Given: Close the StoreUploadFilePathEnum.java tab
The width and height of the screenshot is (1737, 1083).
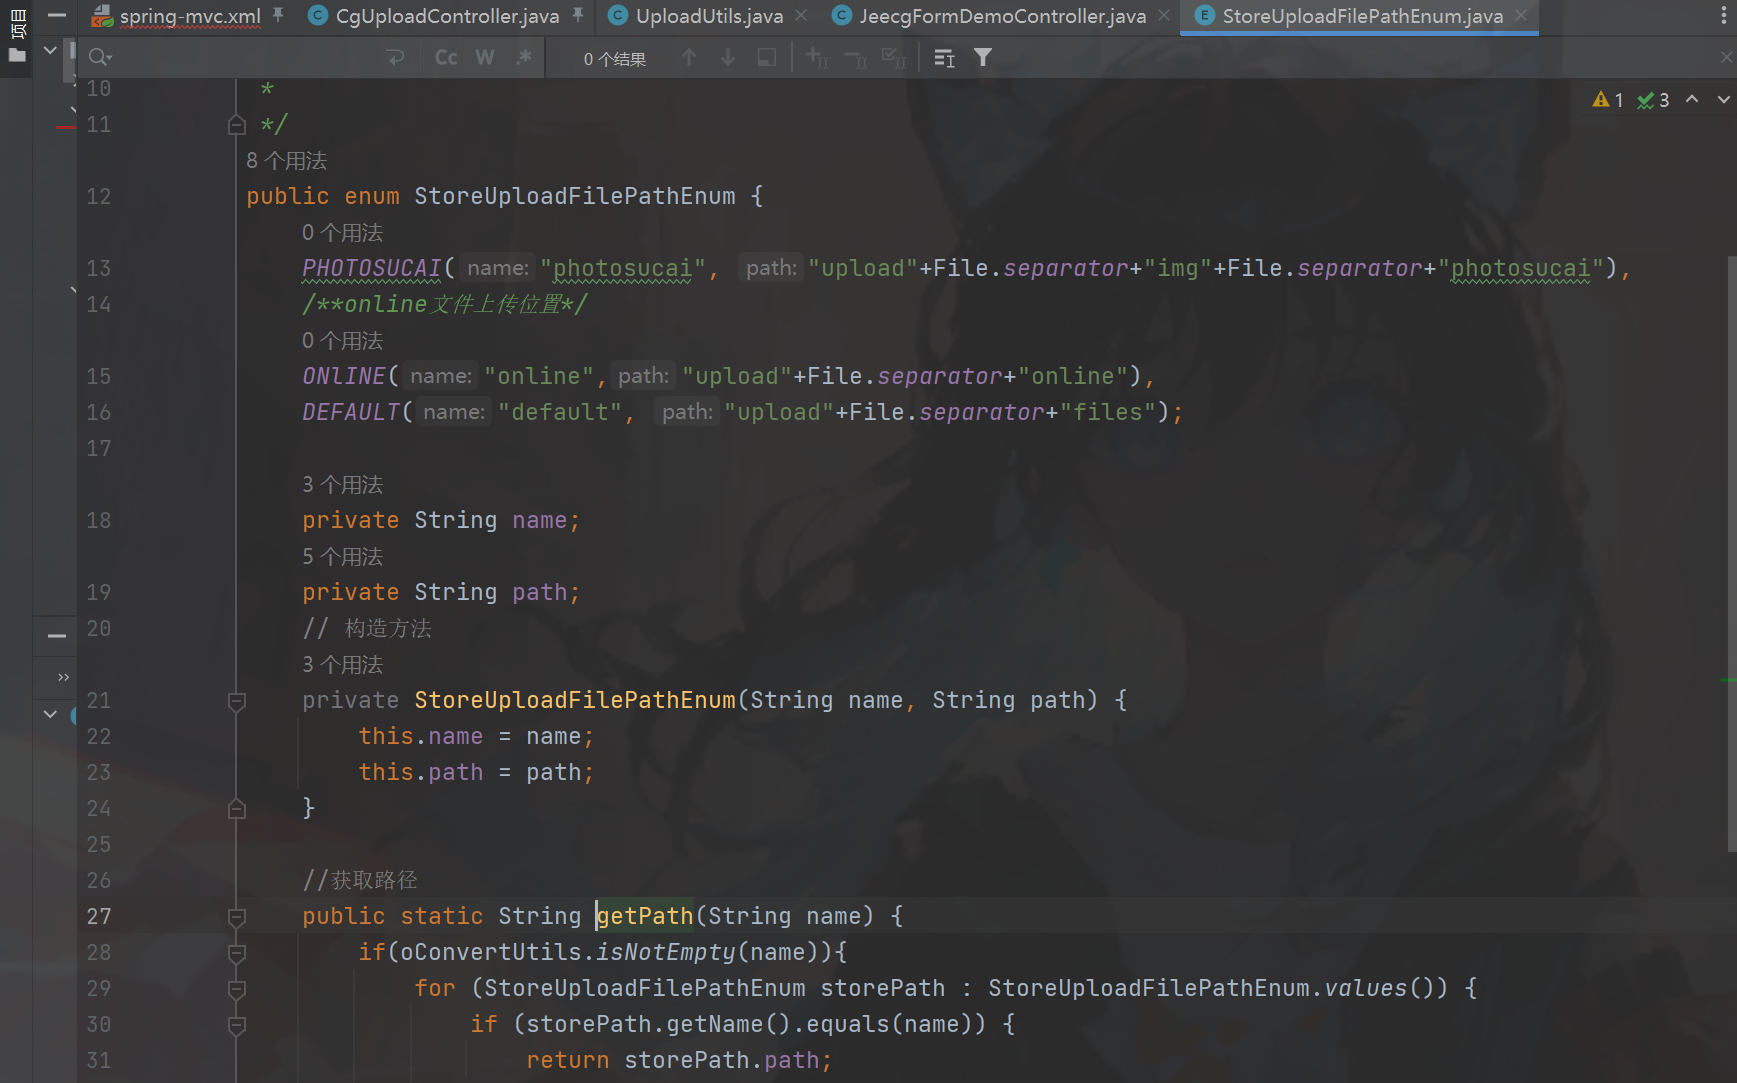Looking at the screenshot, I should coord(1521,16).
